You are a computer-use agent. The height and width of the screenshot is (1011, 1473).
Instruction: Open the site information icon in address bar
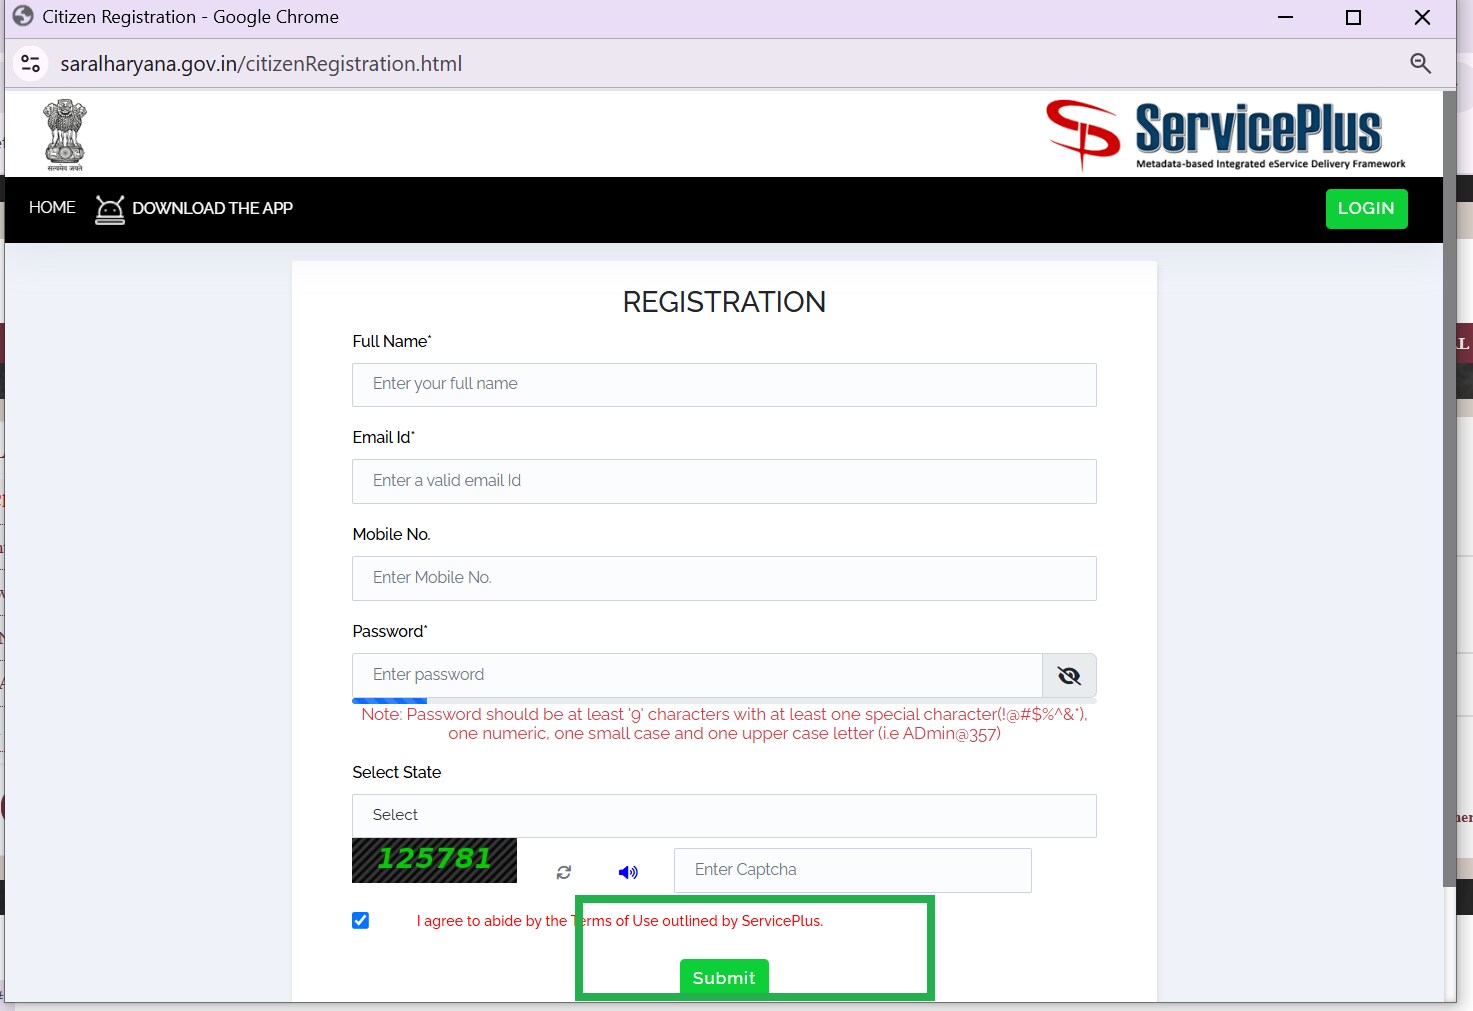click(x=31, y=64)
